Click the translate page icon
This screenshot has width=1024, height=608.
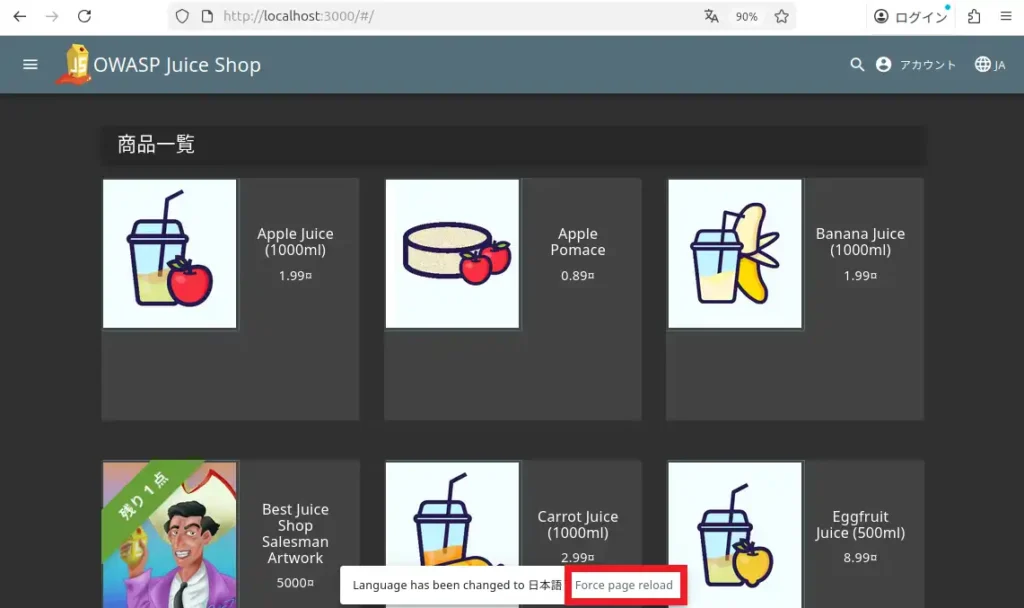[x=711, y=17]
